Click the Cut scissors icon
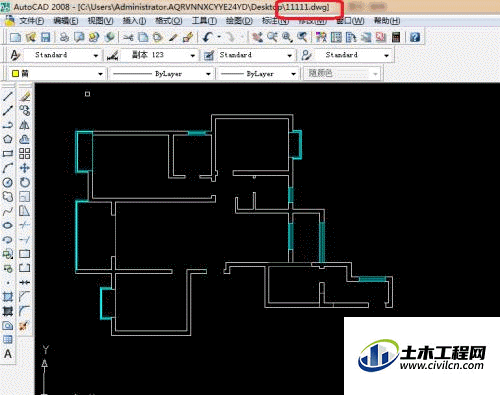The width and height of the screenshot is (500, 395). click(x=128, y=37)
